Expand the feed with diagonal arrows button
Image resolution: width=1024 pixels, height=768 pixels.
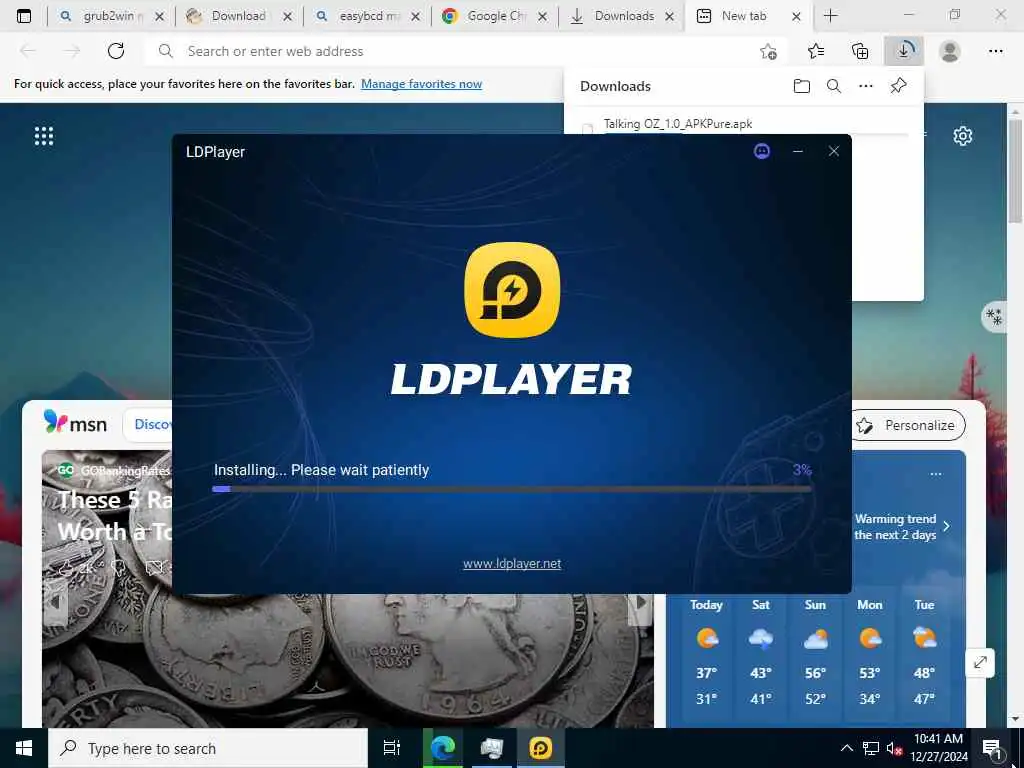point(980,663)
